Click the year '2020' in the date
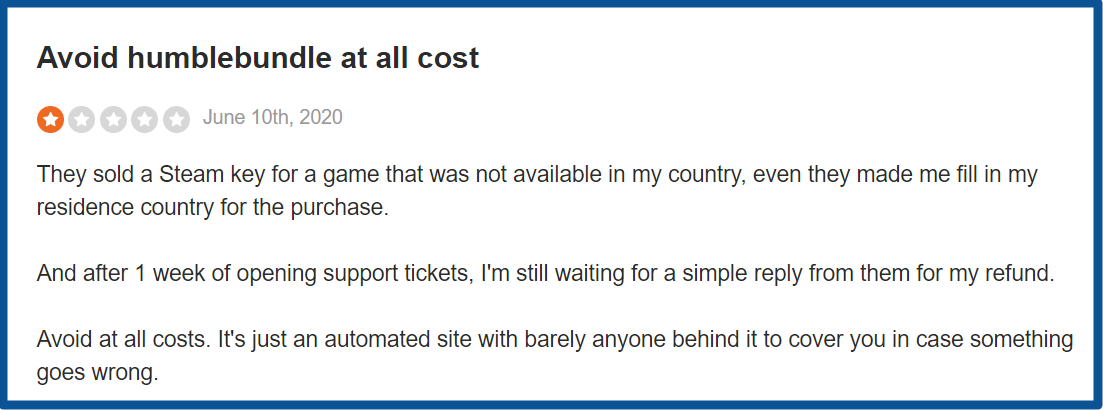The height and width of the screenshot is (410, 1103). pyautogui.click(x=321, y=117)
